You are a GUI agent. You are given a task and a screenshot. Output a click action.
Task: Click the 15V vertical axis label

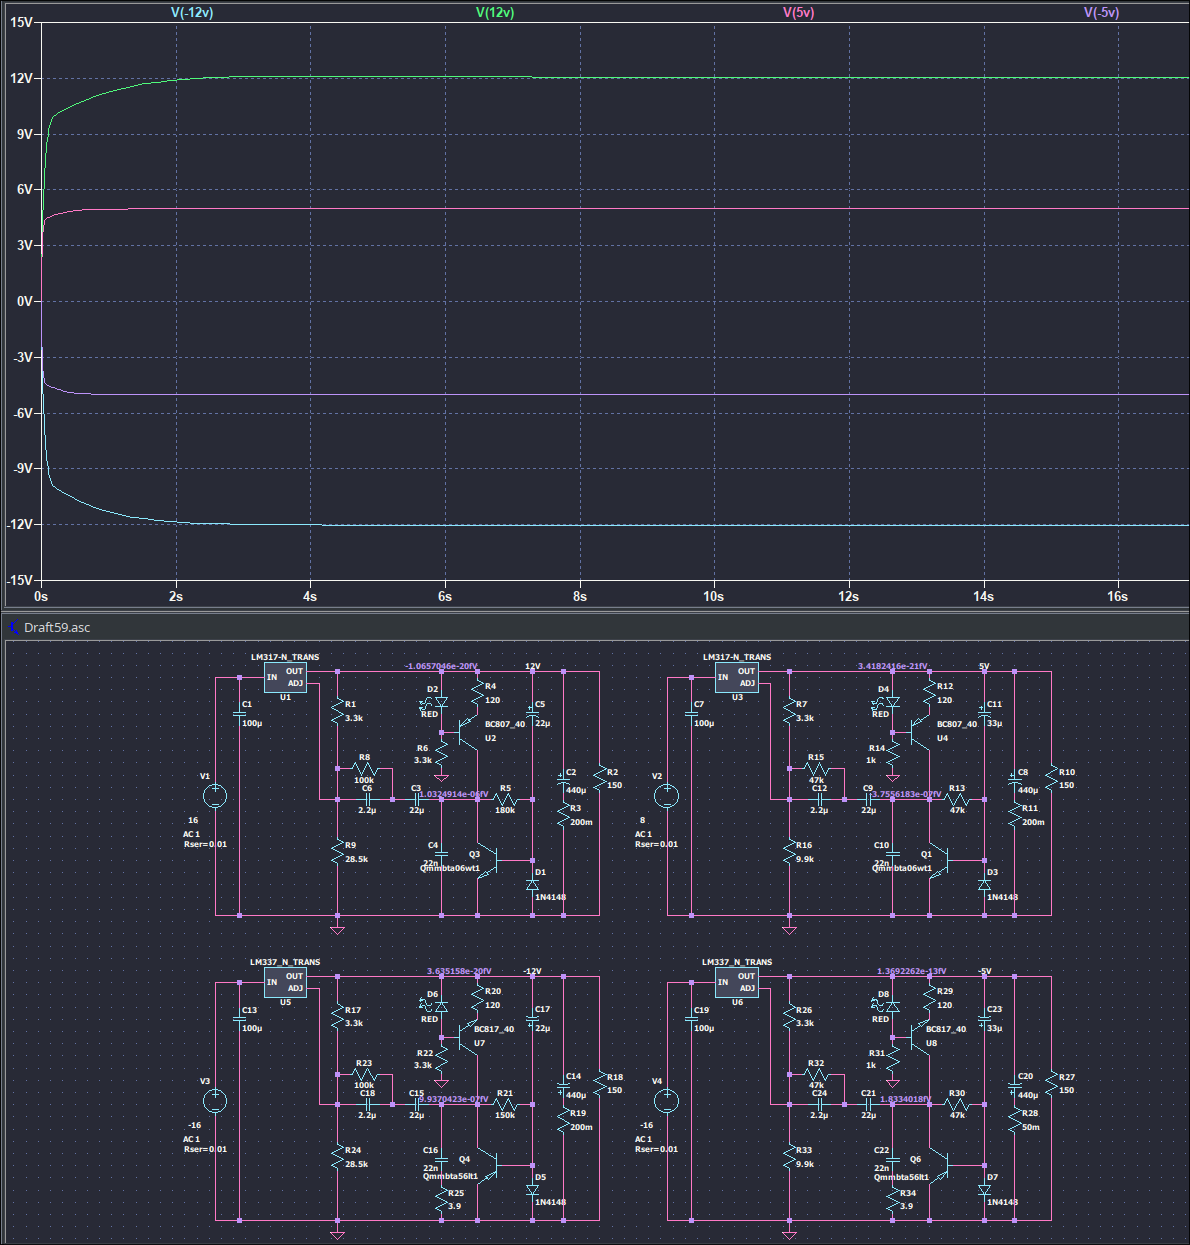click(21, 22)
